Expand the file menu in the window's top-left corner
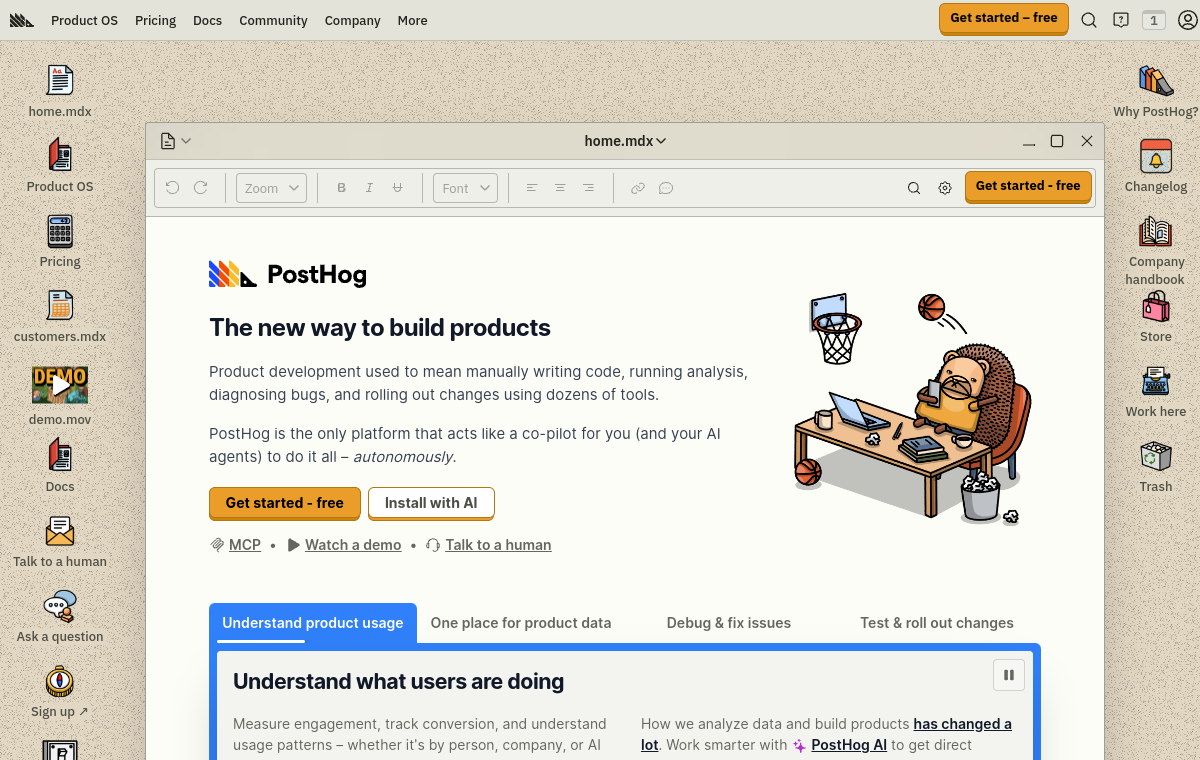This screenshot has height=760, width=1200. [176, 141]
